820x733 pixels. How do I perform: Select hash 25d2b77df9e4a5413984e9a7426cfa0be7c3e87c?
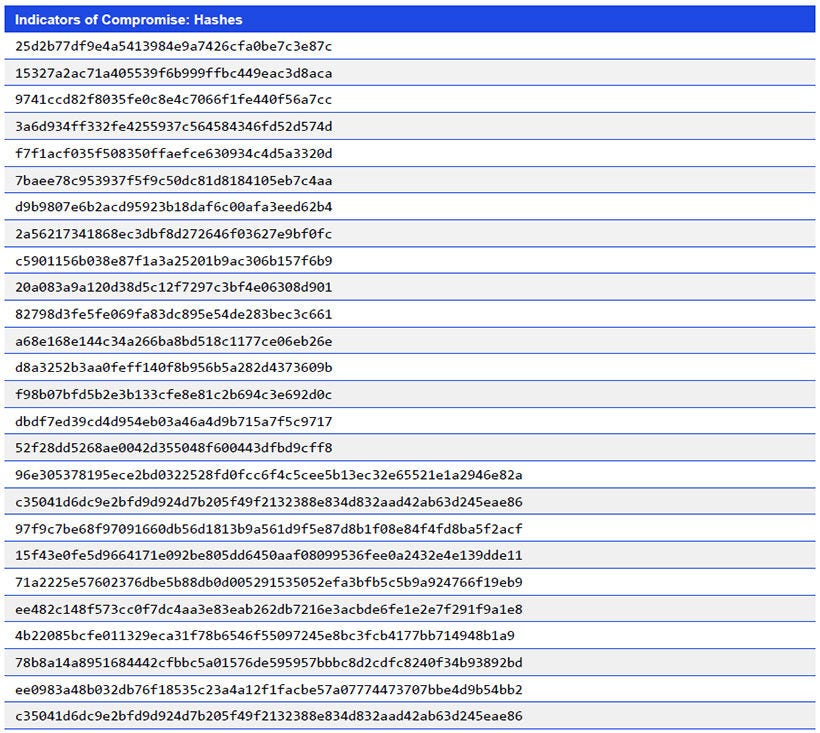pyautogui.click(x=174, y=47)
